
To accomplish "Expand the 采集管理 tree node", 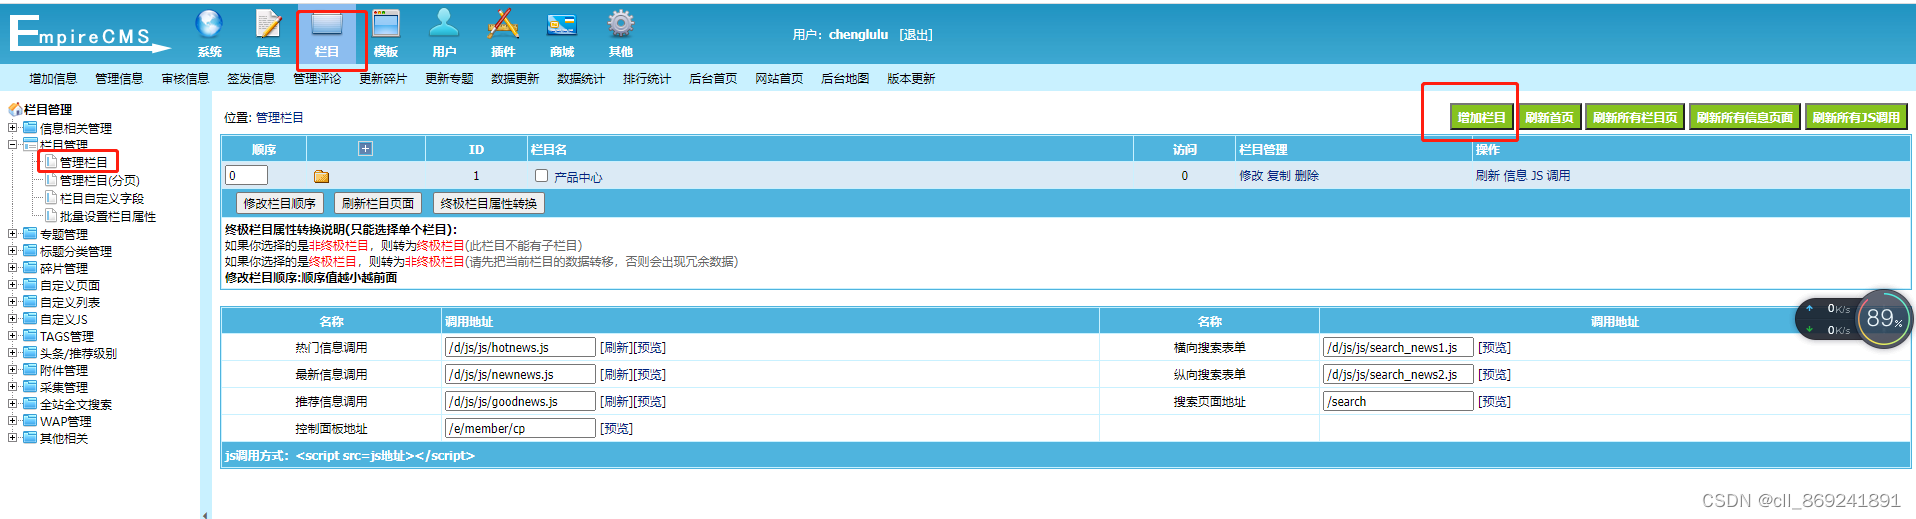I will 13,387.
